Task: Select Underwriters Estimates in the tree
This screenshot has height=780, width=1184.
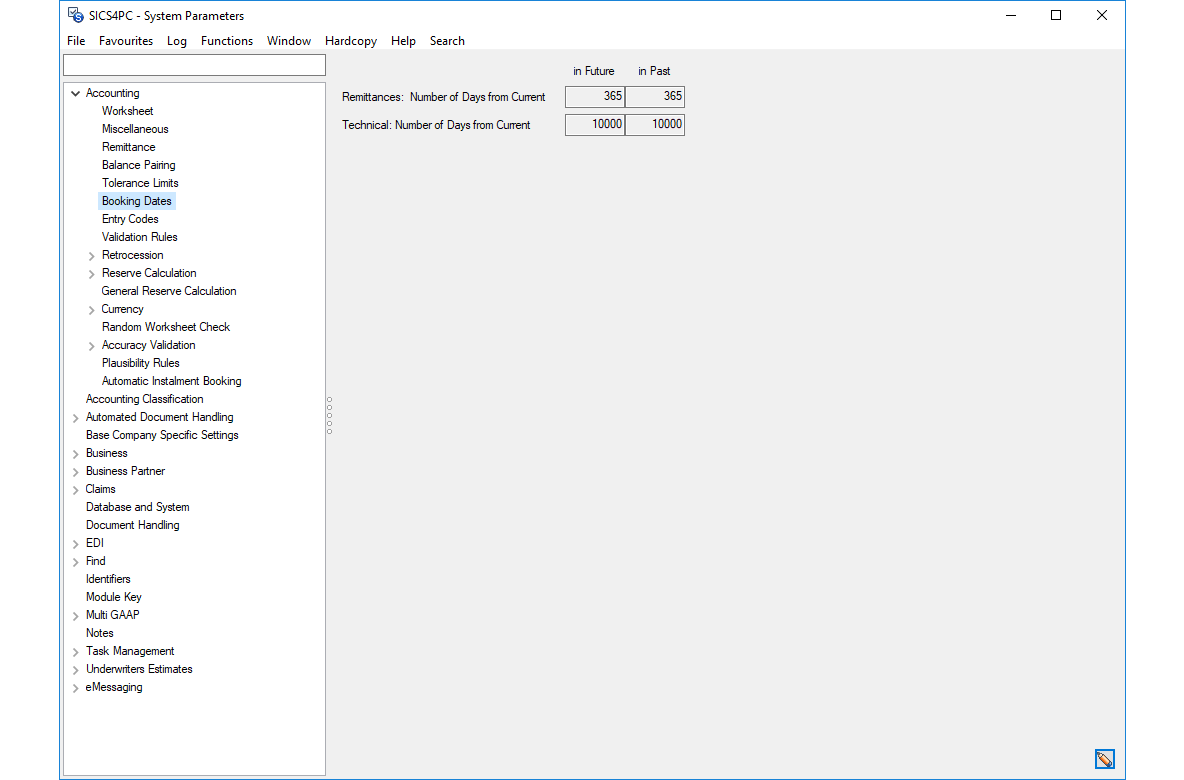Action: coord(139,669)
